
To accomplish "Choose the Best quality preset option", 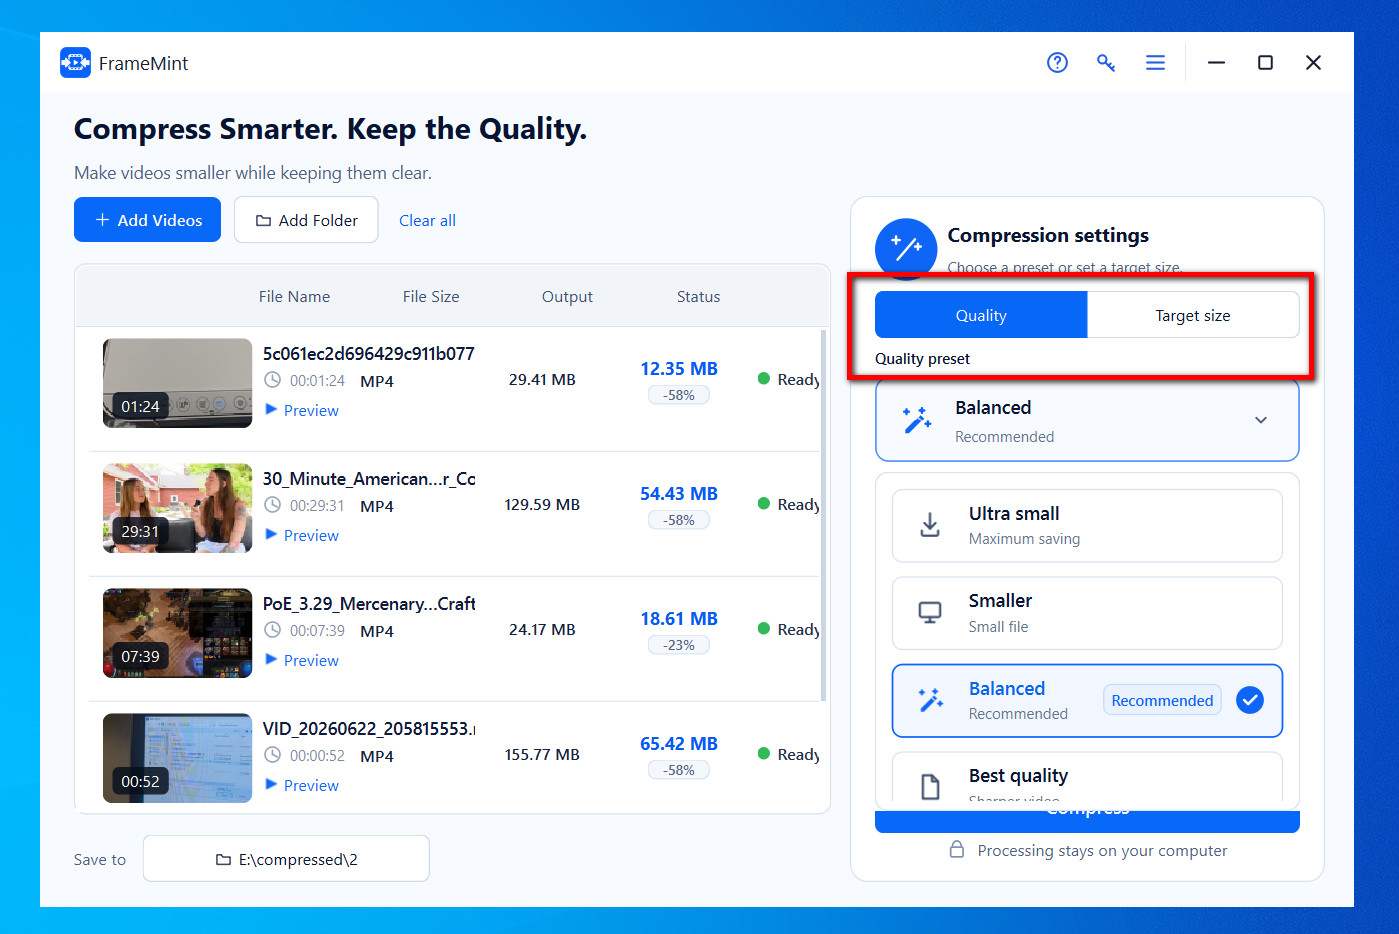I will (1087, 777).
